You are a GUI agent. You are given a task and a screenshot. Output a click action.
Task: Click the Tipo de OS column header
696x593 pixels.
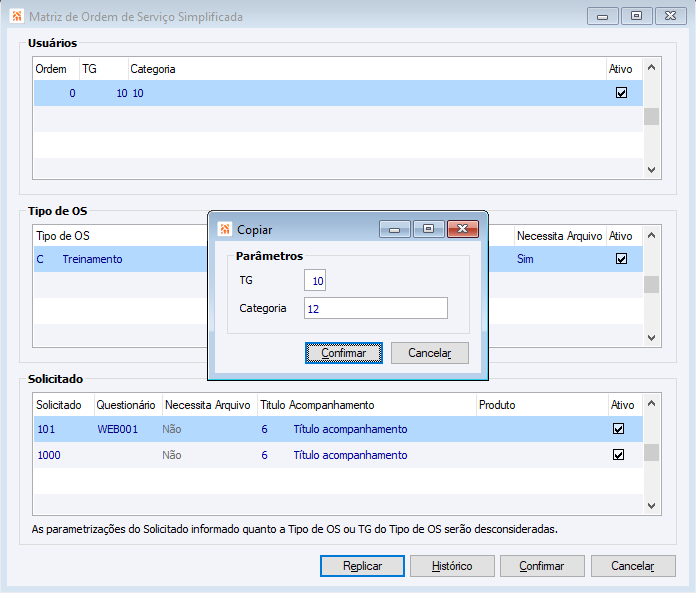(x=63, y=236)
